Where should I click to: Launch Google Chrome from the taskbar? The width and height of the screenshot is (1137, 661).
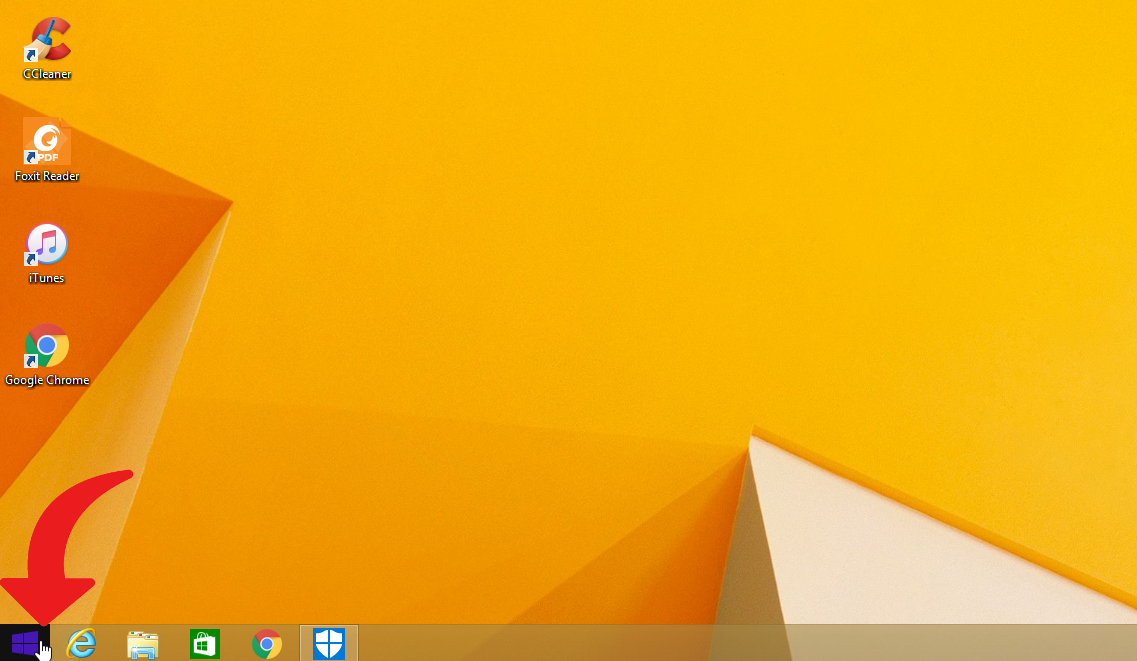point(267,644)
